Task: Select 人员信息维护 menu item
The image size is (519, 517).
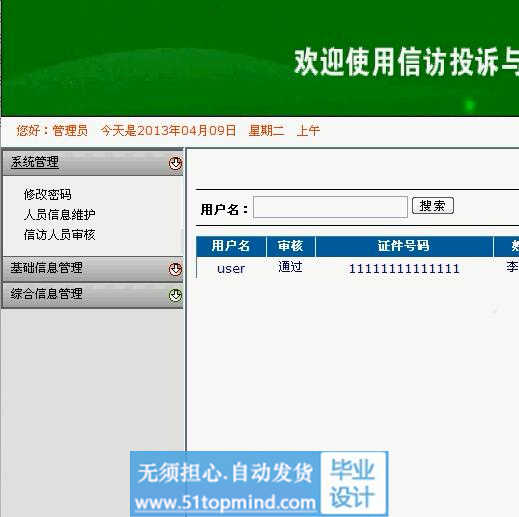Action: (60, 215)
